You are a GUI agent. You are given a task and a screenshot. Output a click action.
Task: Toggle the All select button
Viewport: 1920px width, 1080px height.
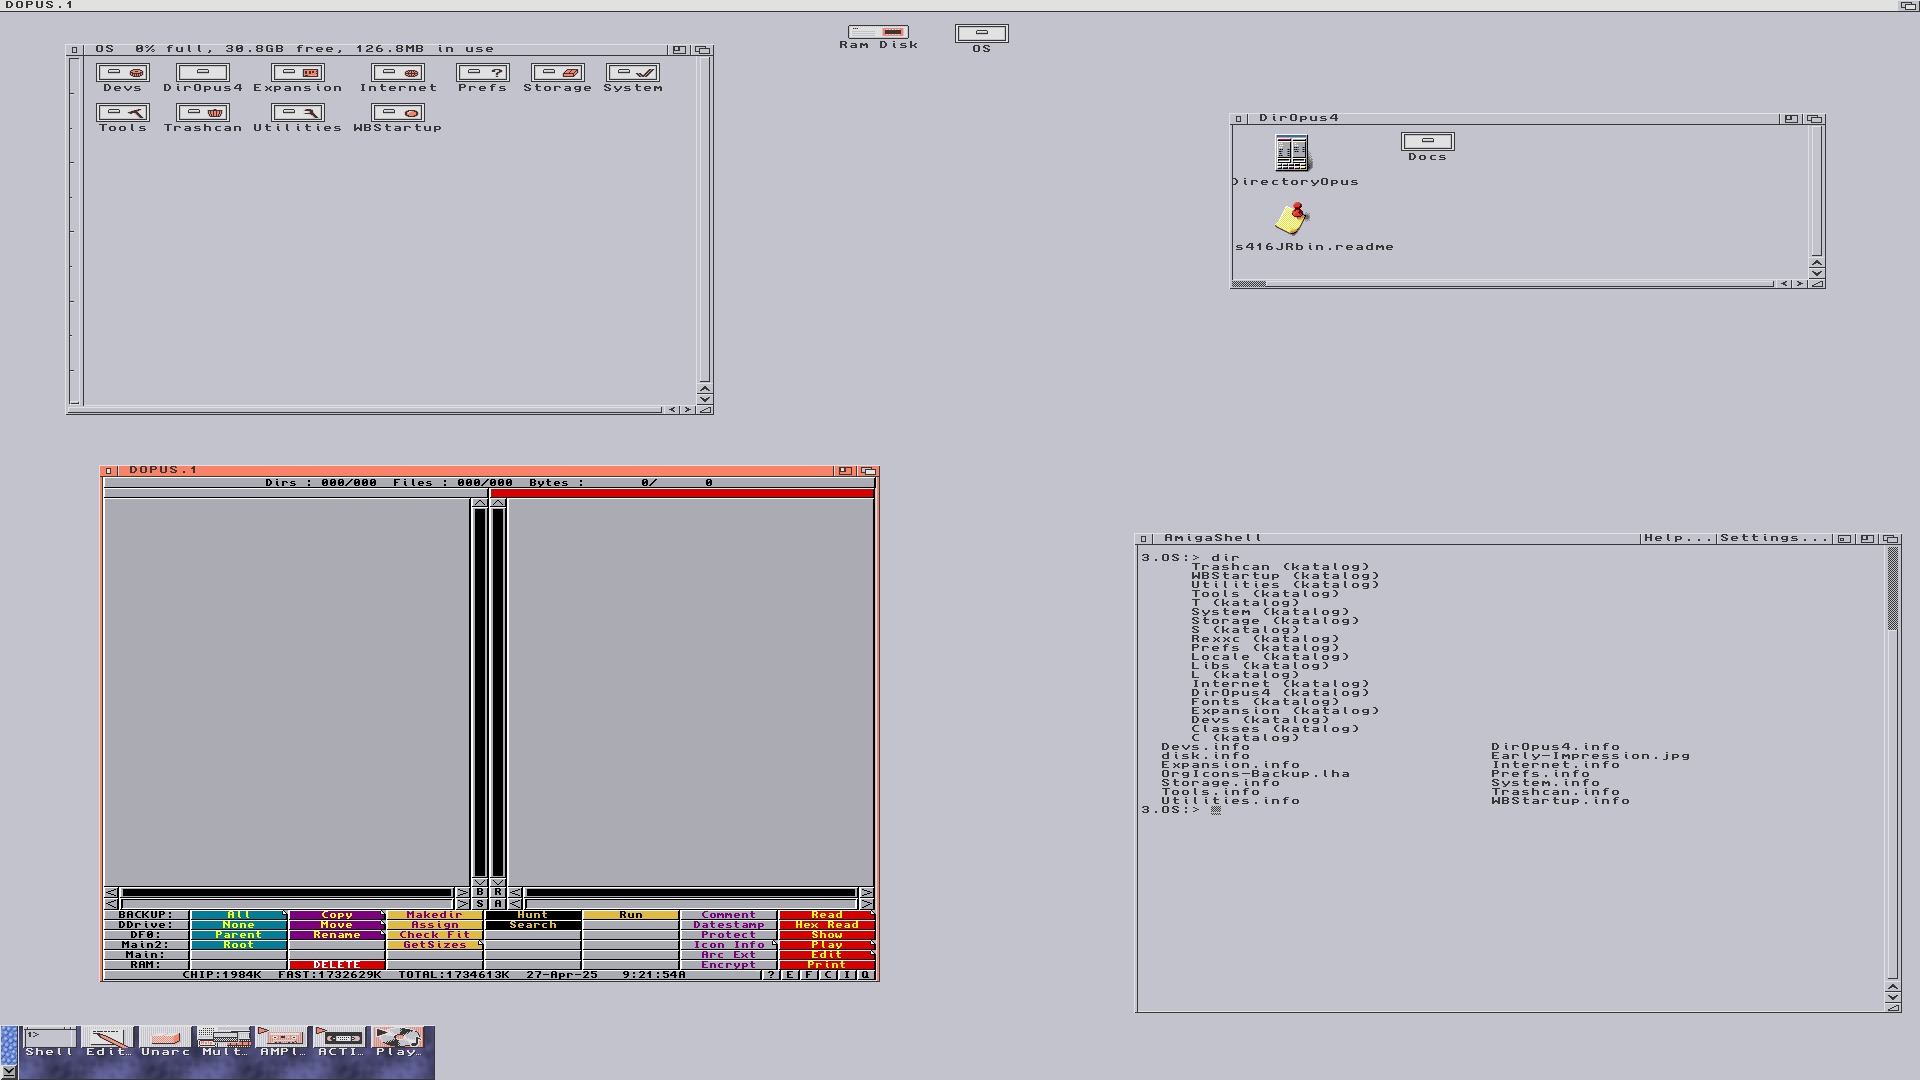[238, 915]
